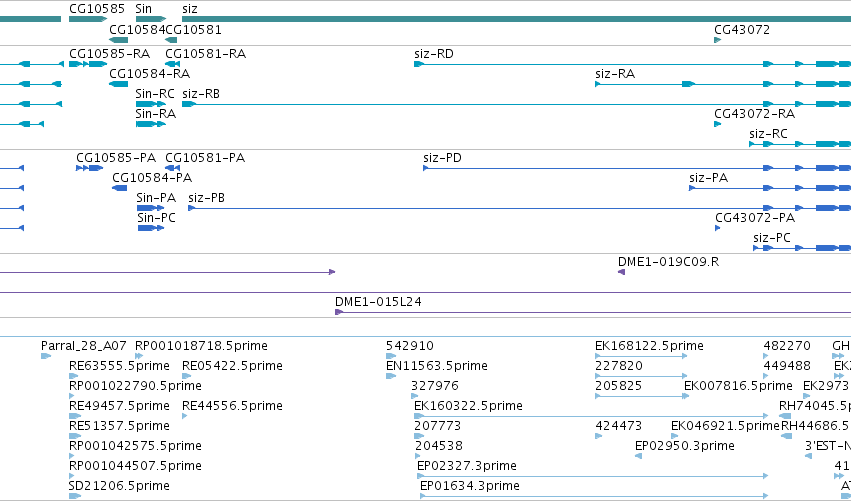Viewport: 851px width, 501px height.
Task: Click the 207773 EST label
Action: pyautogui.click(x=437, y=426)
